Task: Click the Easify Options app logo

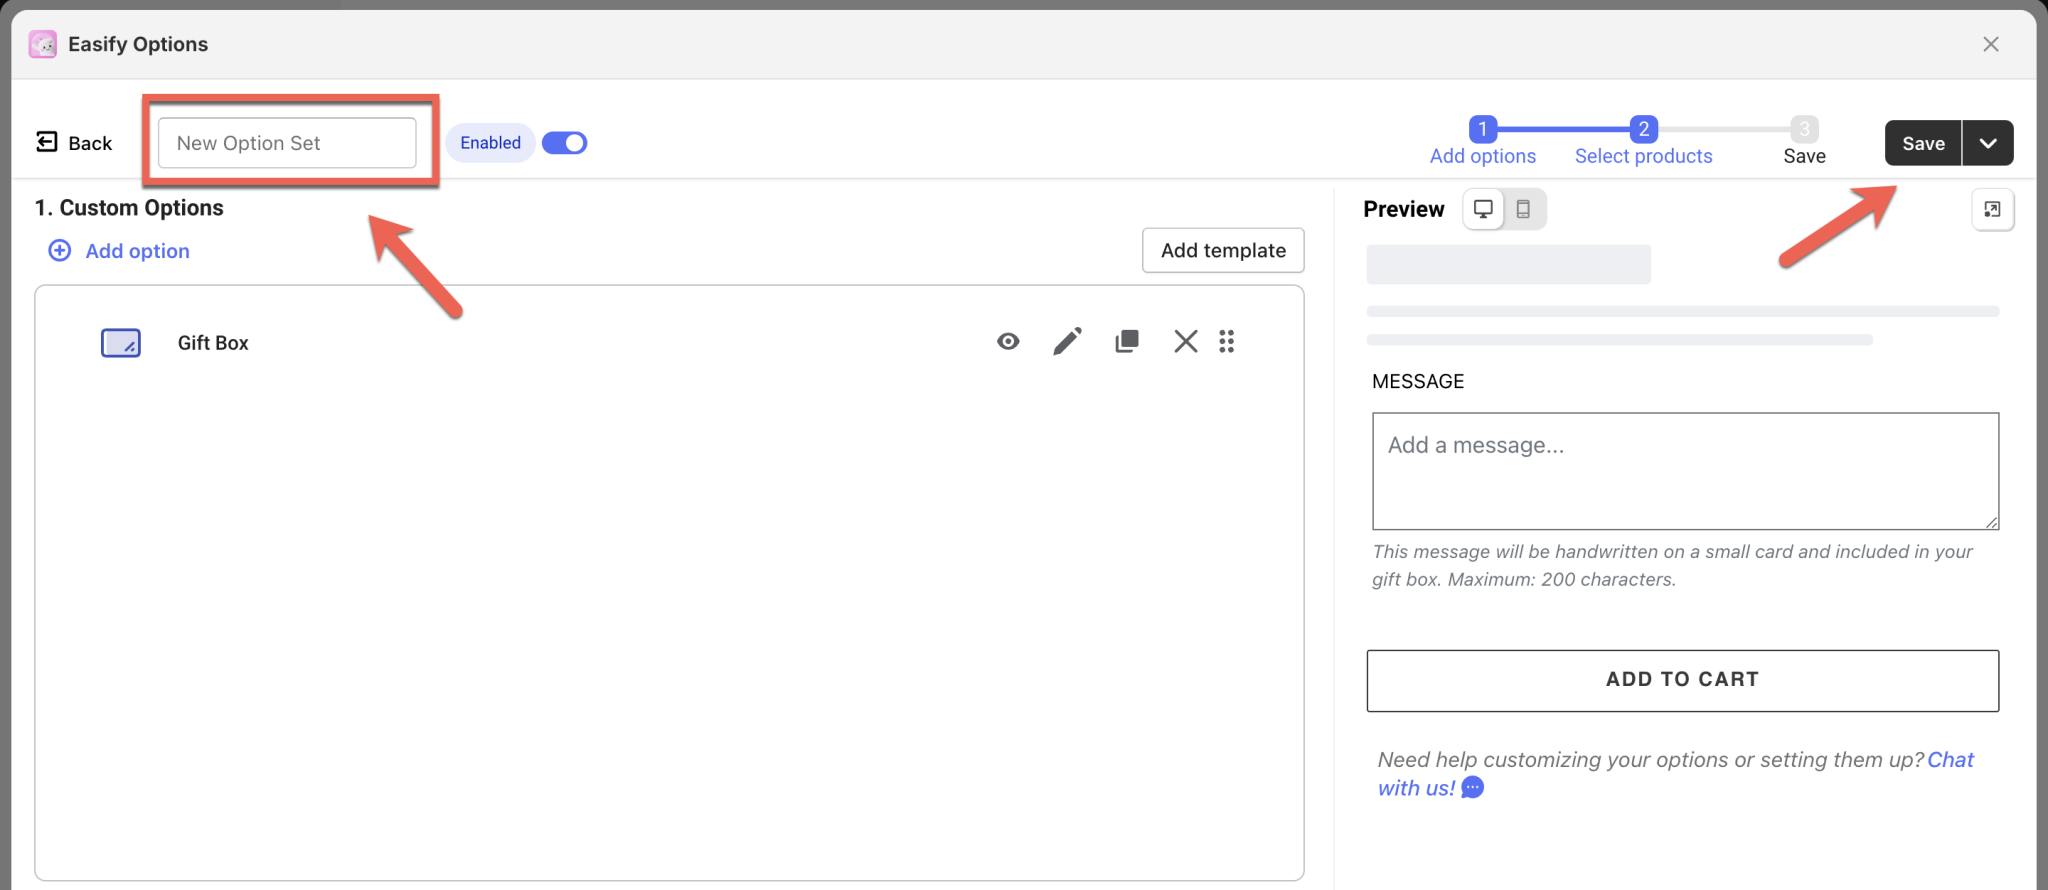Action: [x=43, y=44]
